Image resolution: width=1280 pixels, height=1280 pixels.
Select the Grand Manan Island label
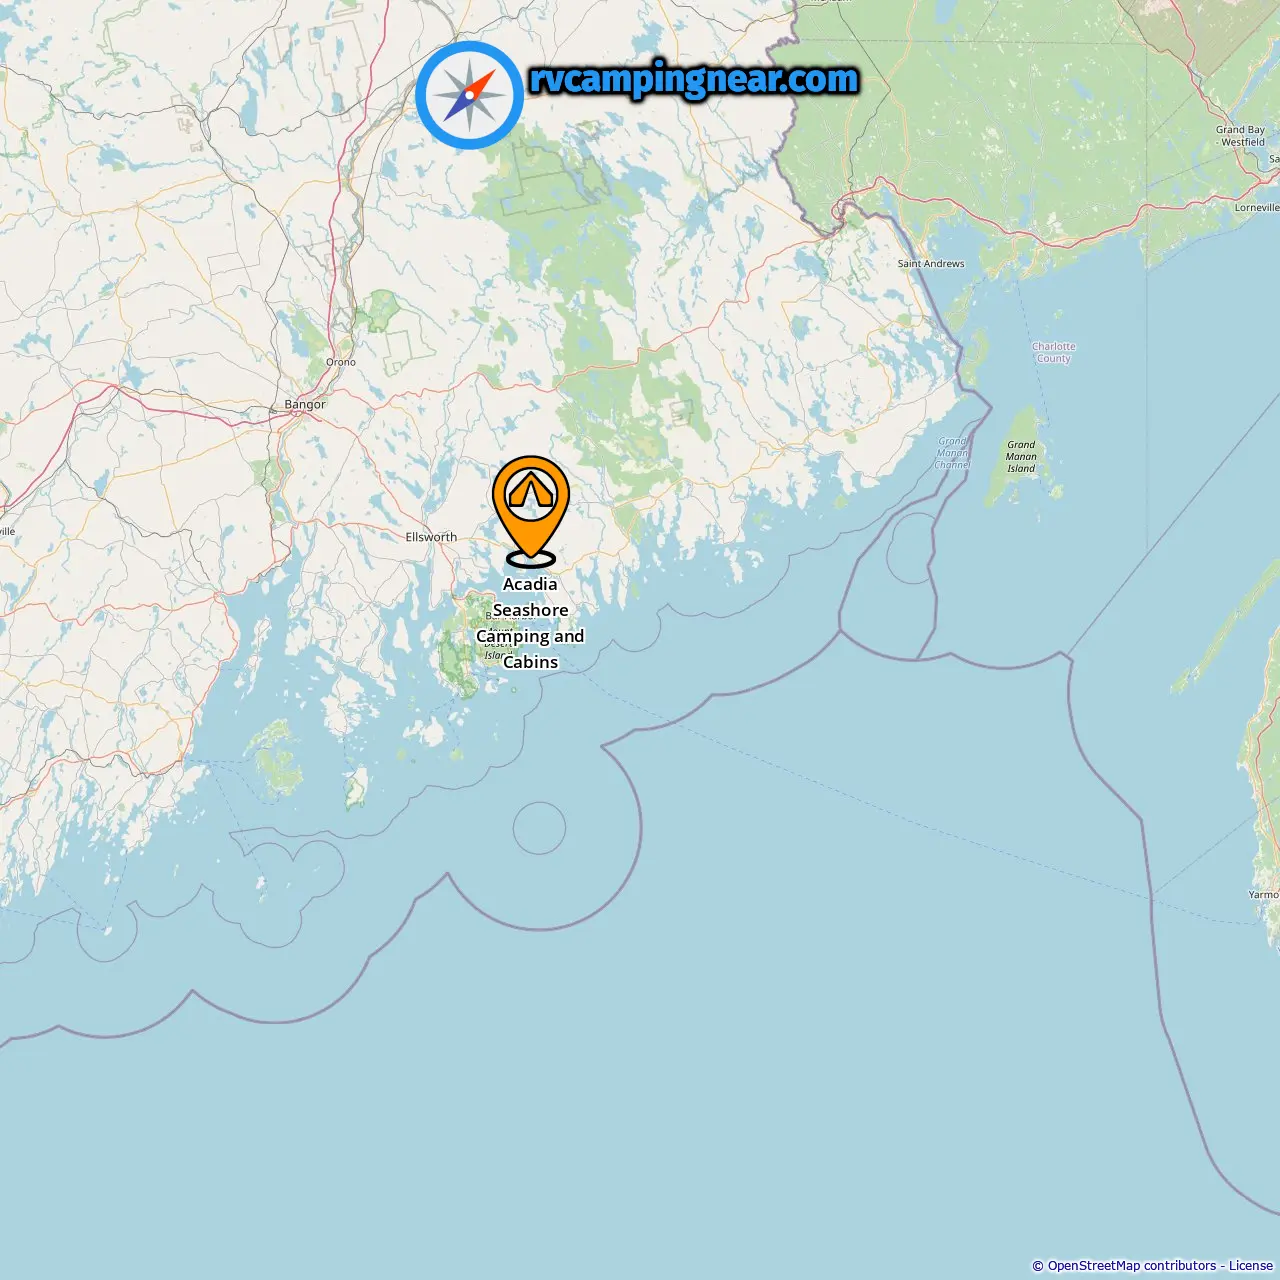coord(1021,457)
